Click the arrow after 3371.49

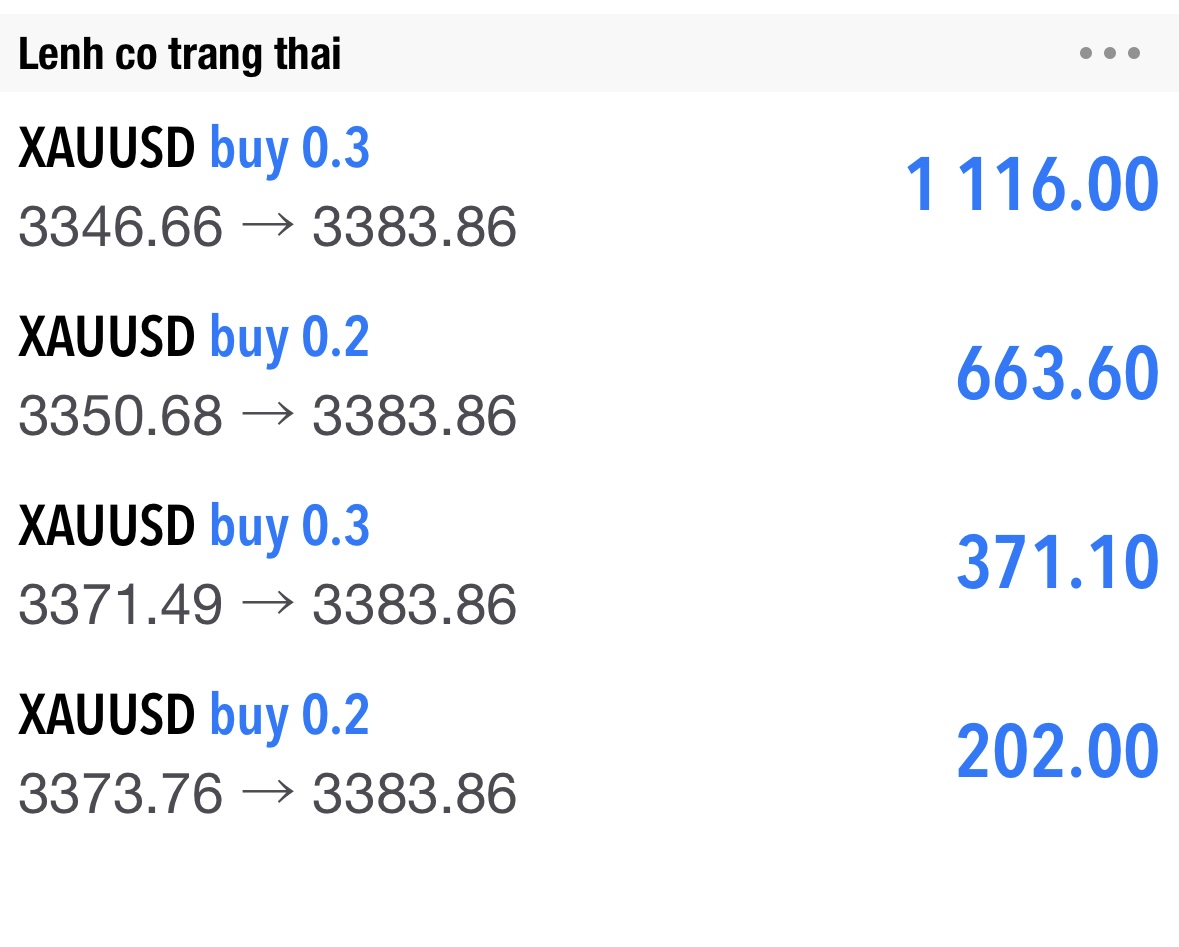(x=267, y=603)
